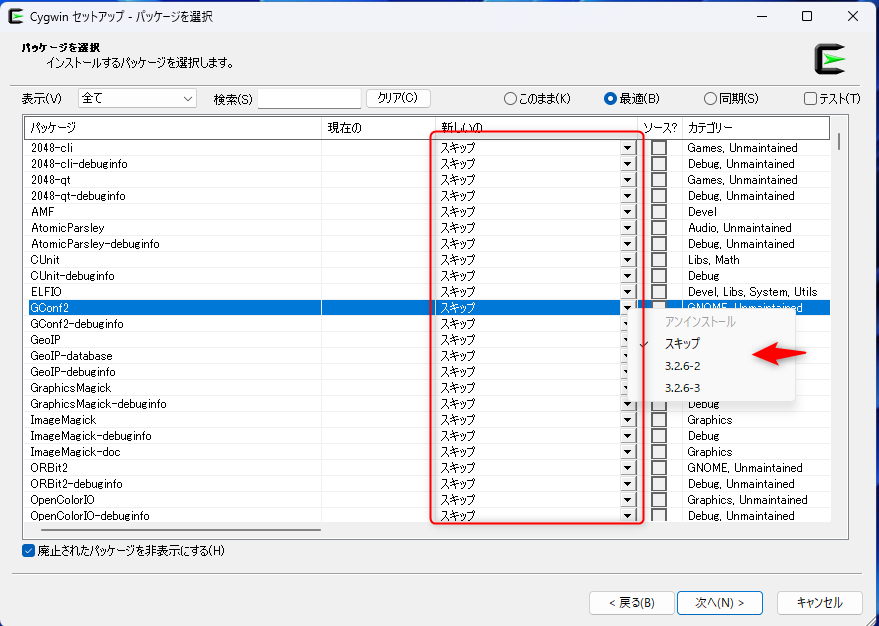Click the クリア(C) button
This screenshot has height=626, width=879.
click(x=398, y=98)
